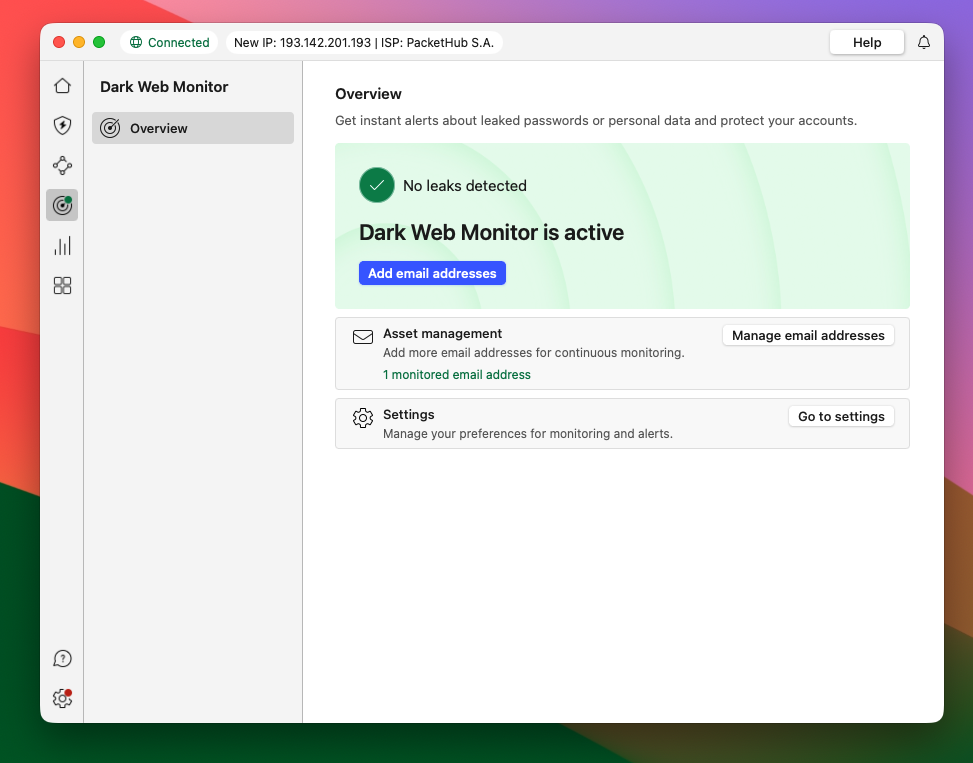Click the 1 monitored email address link

point(457,375)
